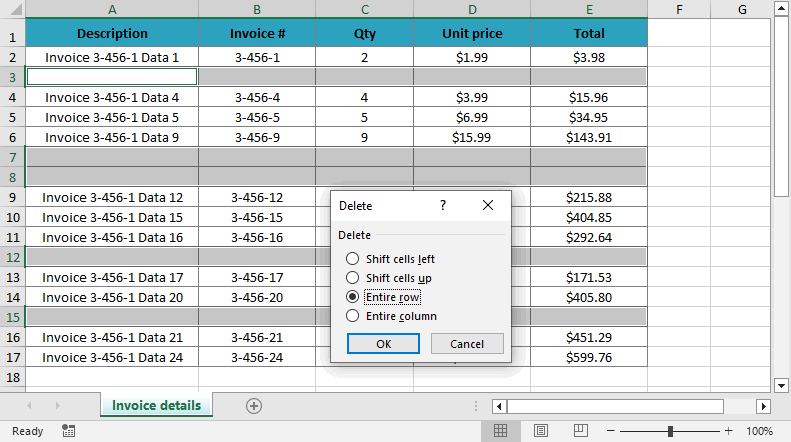Switch to Page Break Preview
Viewport: 791px width, 442px height.
click(x=580, y=431)
